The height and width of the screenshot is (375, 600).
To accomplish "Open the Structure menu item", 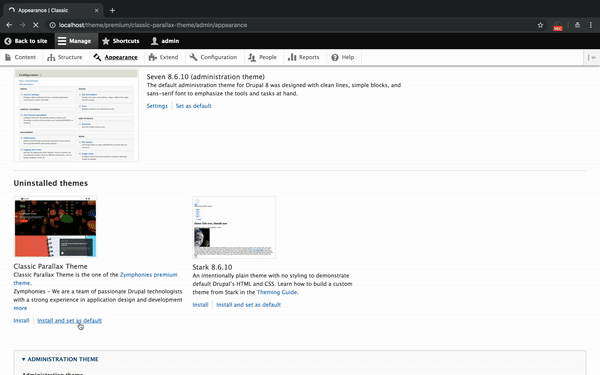I will pos(65,57).
